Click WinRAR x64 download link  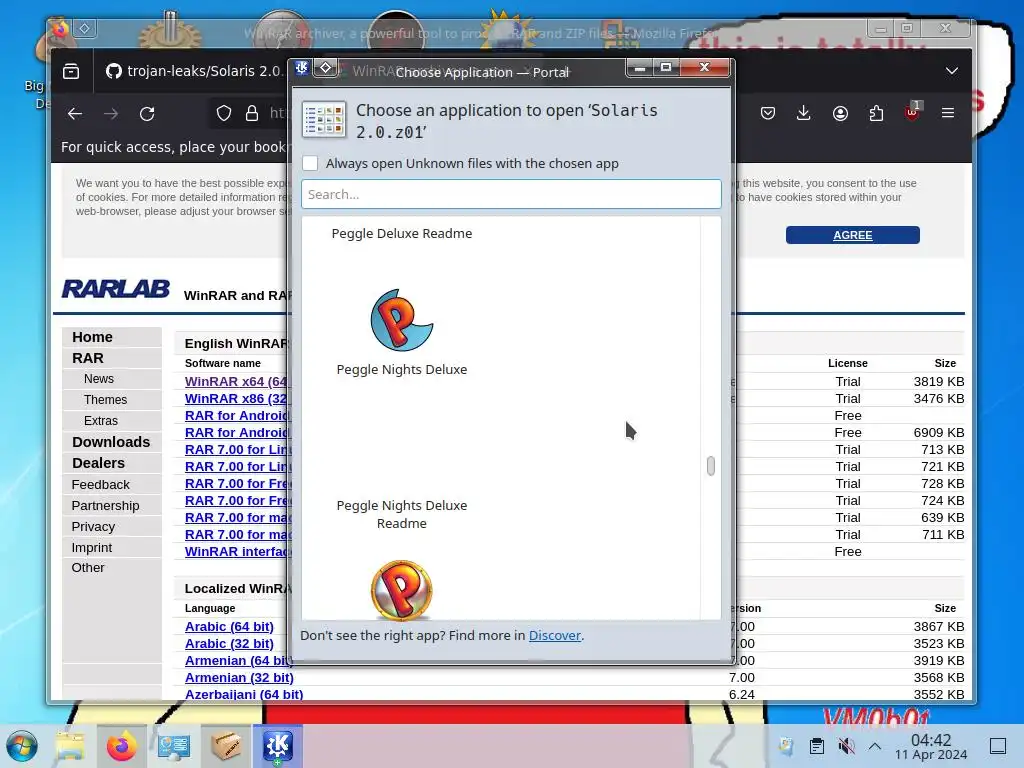pos(236,381)
